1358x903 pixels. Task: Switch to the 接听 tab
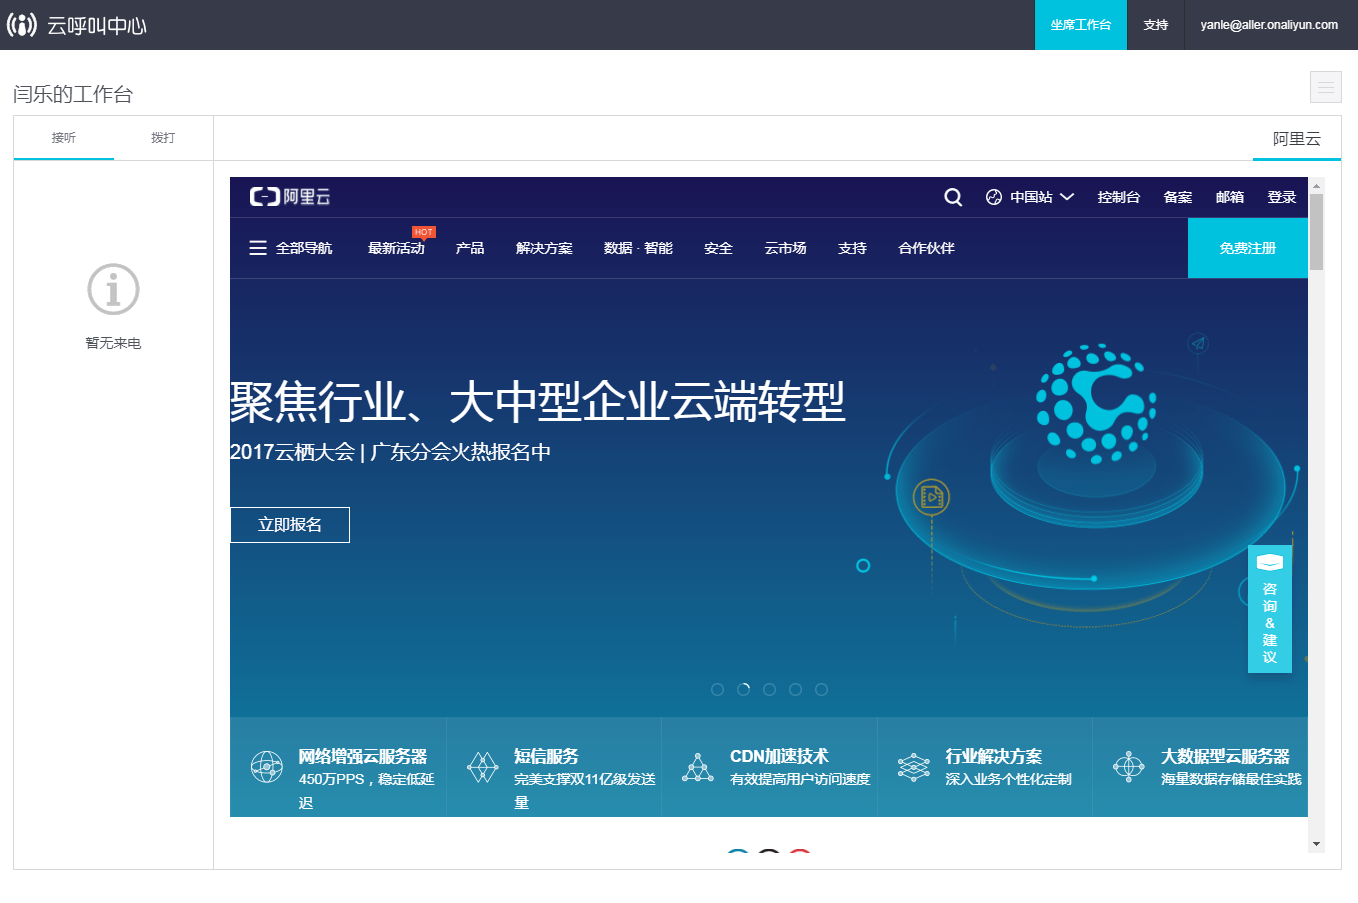(x=64, y=138)
